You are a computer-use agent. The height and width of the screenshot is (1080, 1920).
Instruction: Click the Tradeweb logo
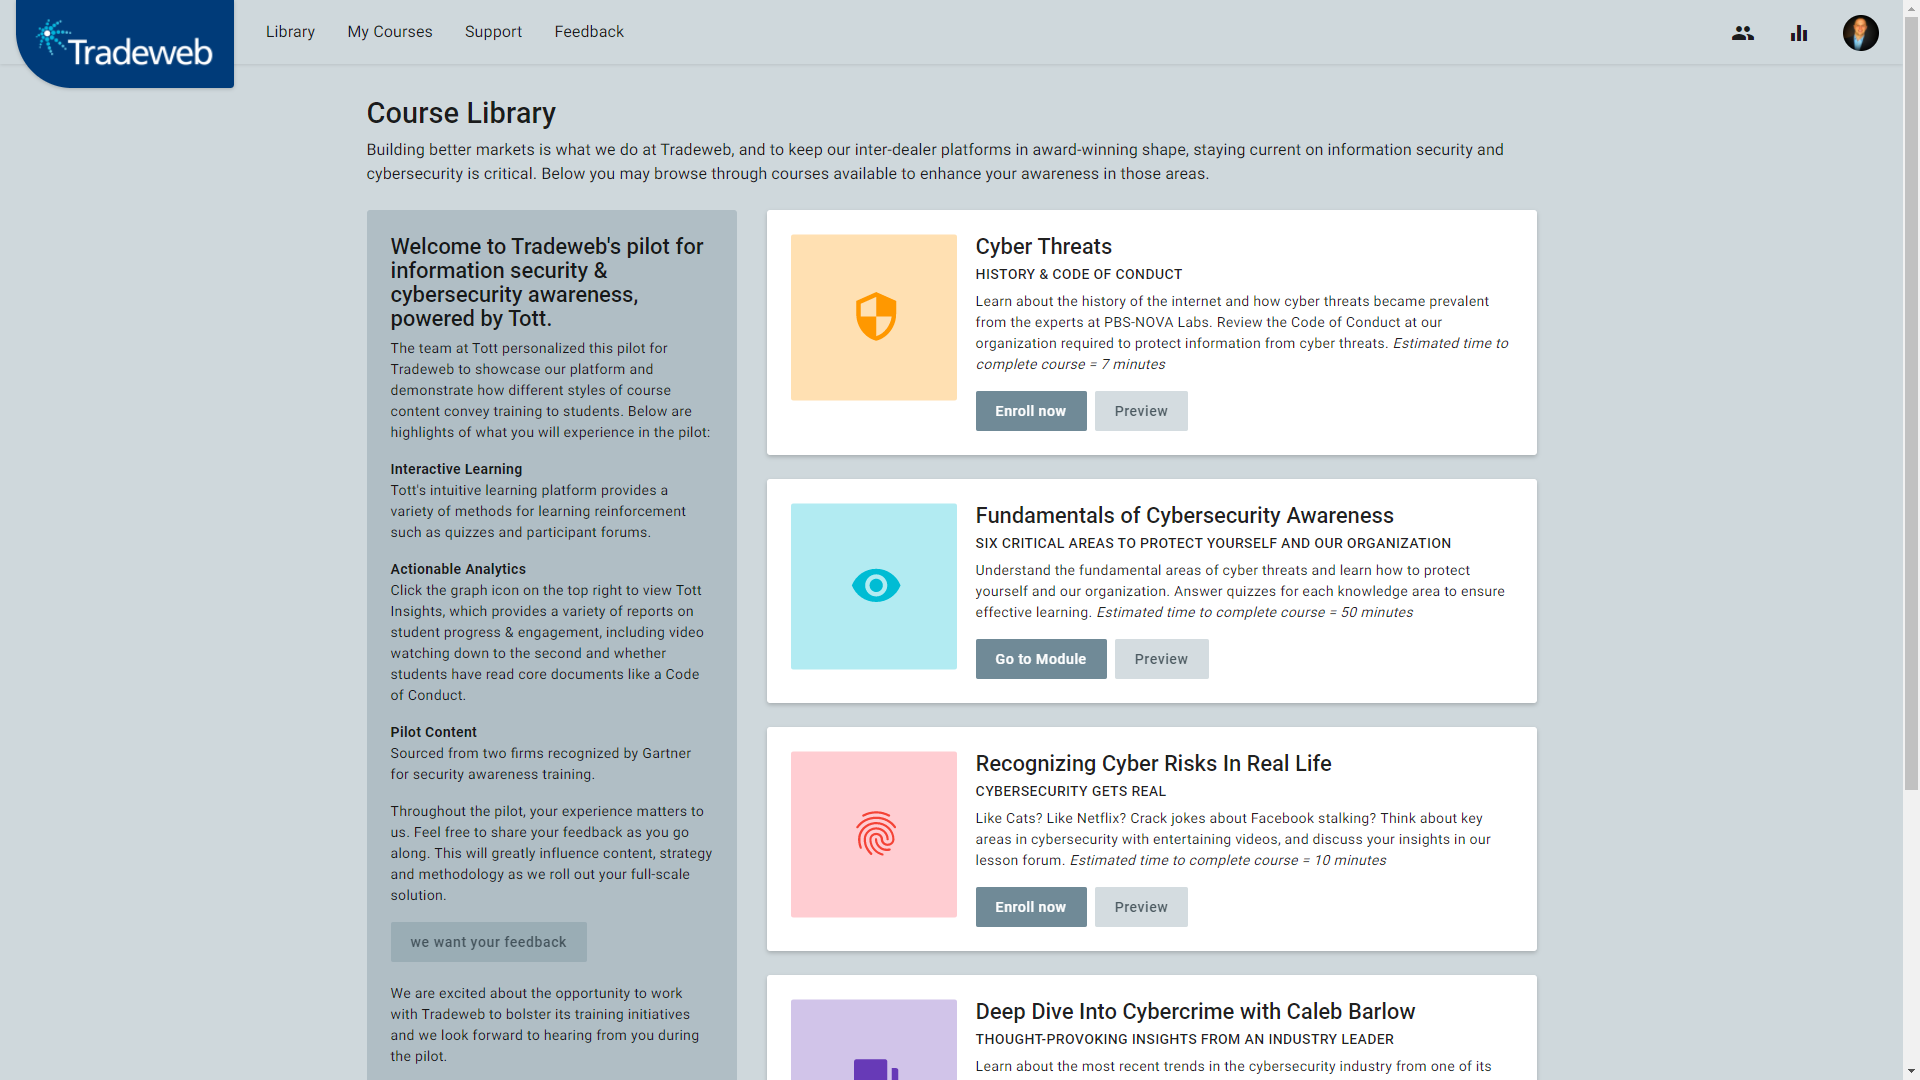pos(125,45)
